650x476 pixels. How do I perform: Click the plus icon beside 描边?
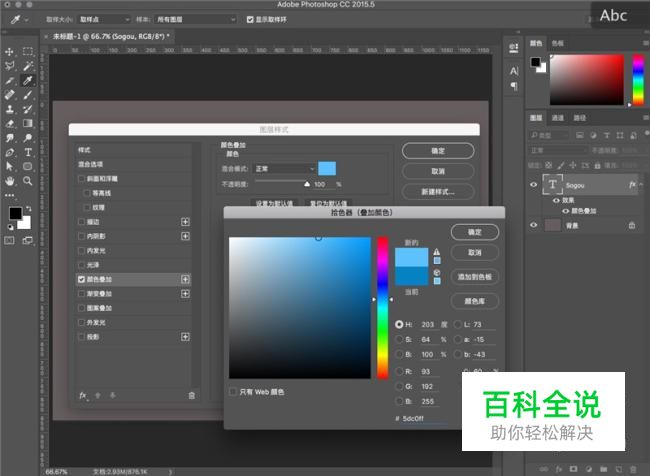185,222
